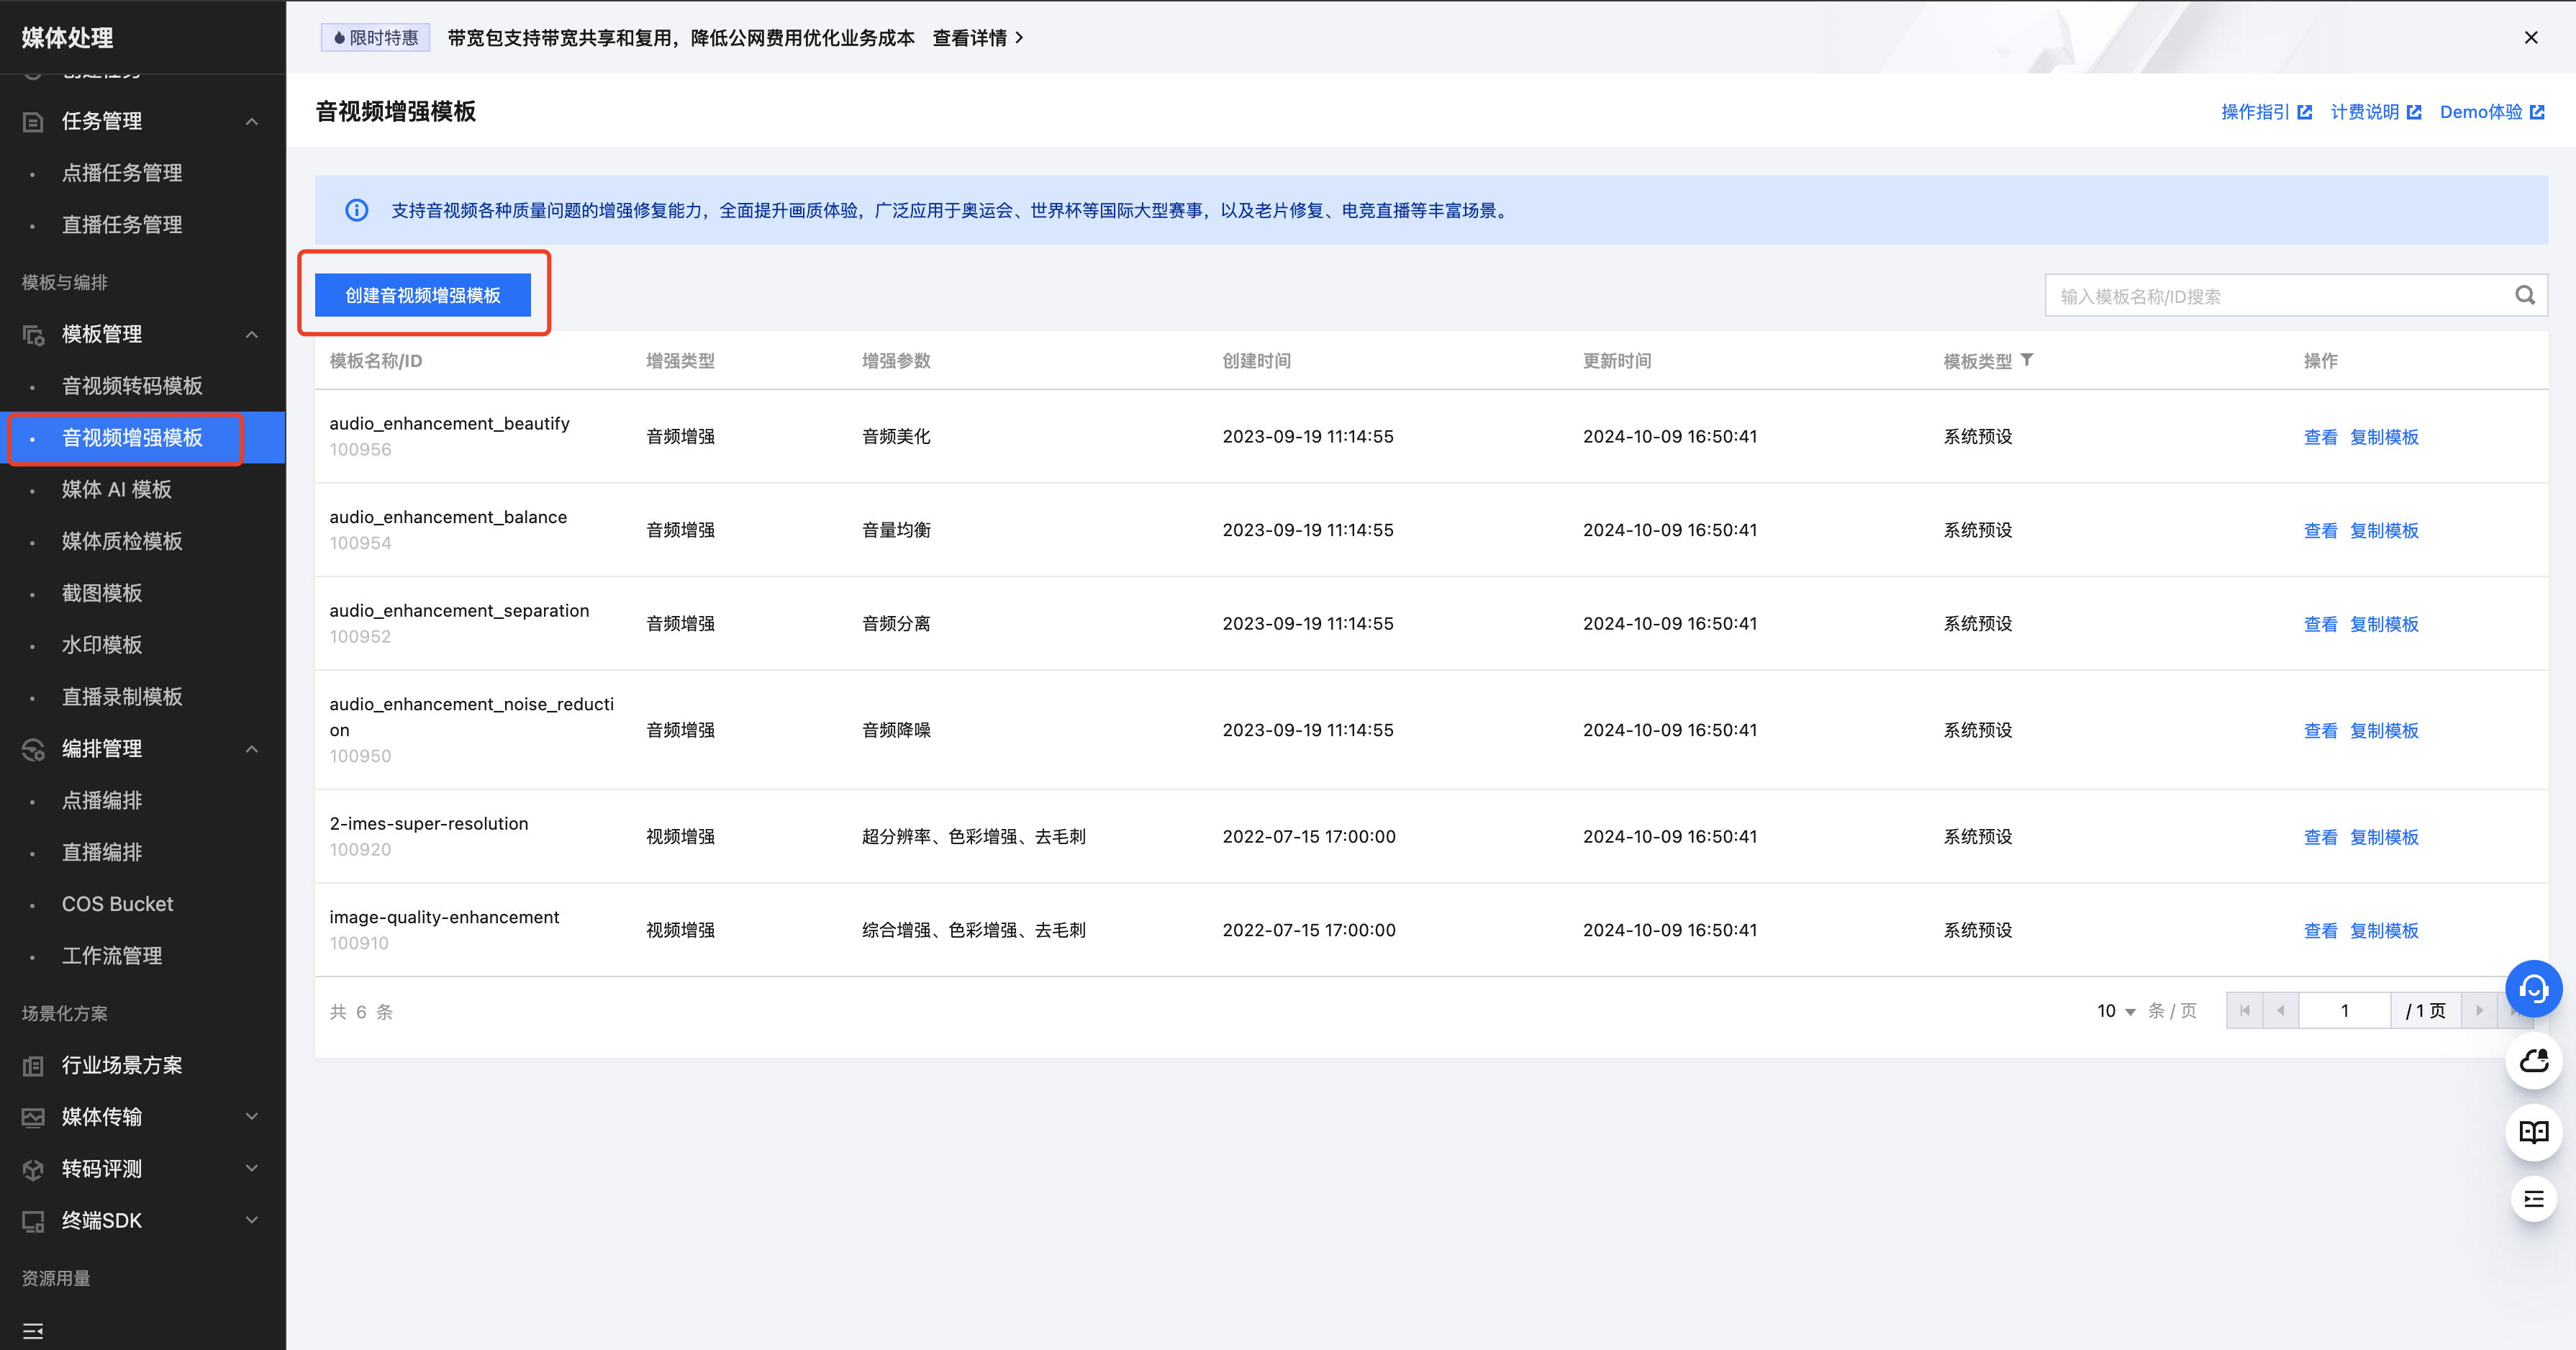Screen dimensions: 2576x1350
Task: Focus the template name/ID search field
Action: pyautogui.click(x=2280, y=296)
